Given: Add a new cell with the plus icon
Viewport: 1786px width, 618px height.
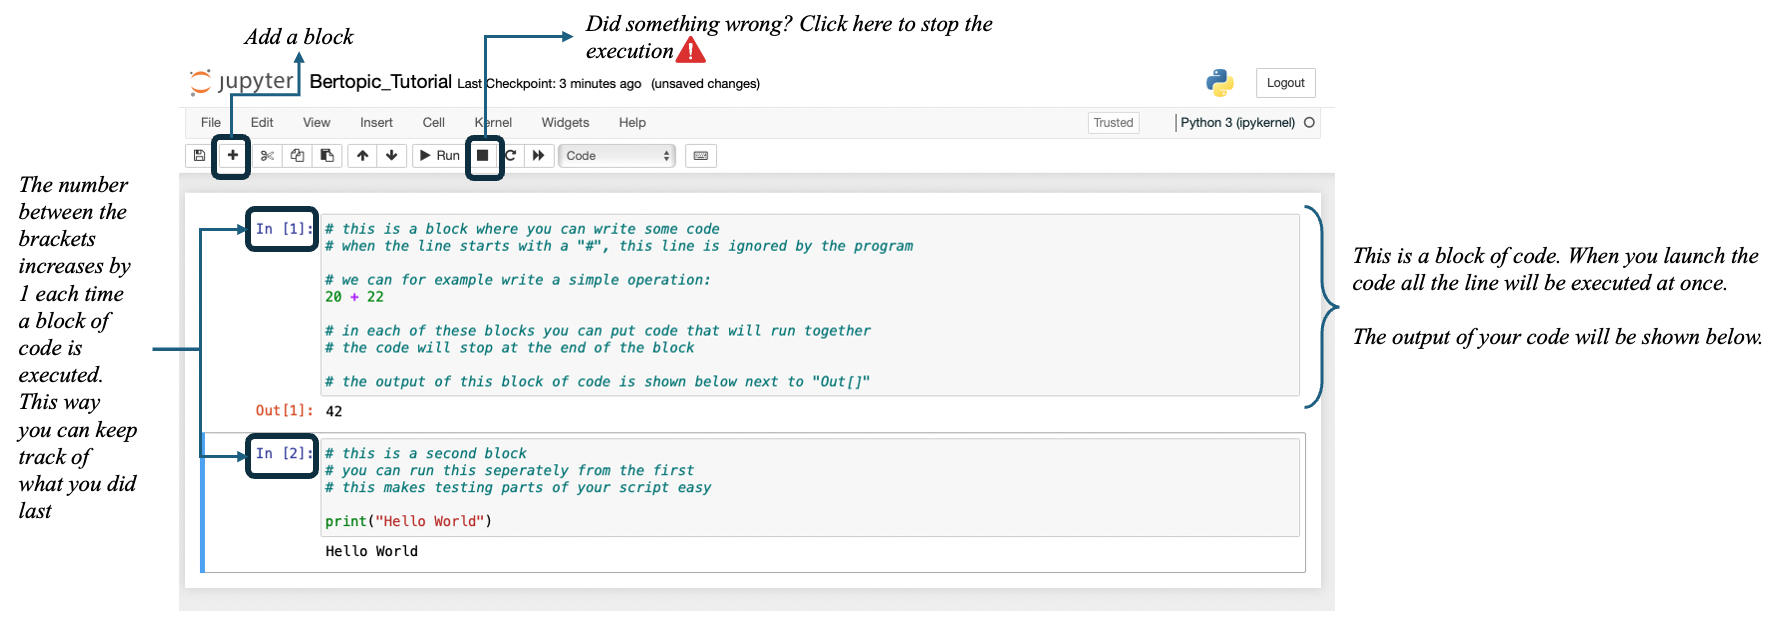Looking at the screenshot, I should pos(232,156).
